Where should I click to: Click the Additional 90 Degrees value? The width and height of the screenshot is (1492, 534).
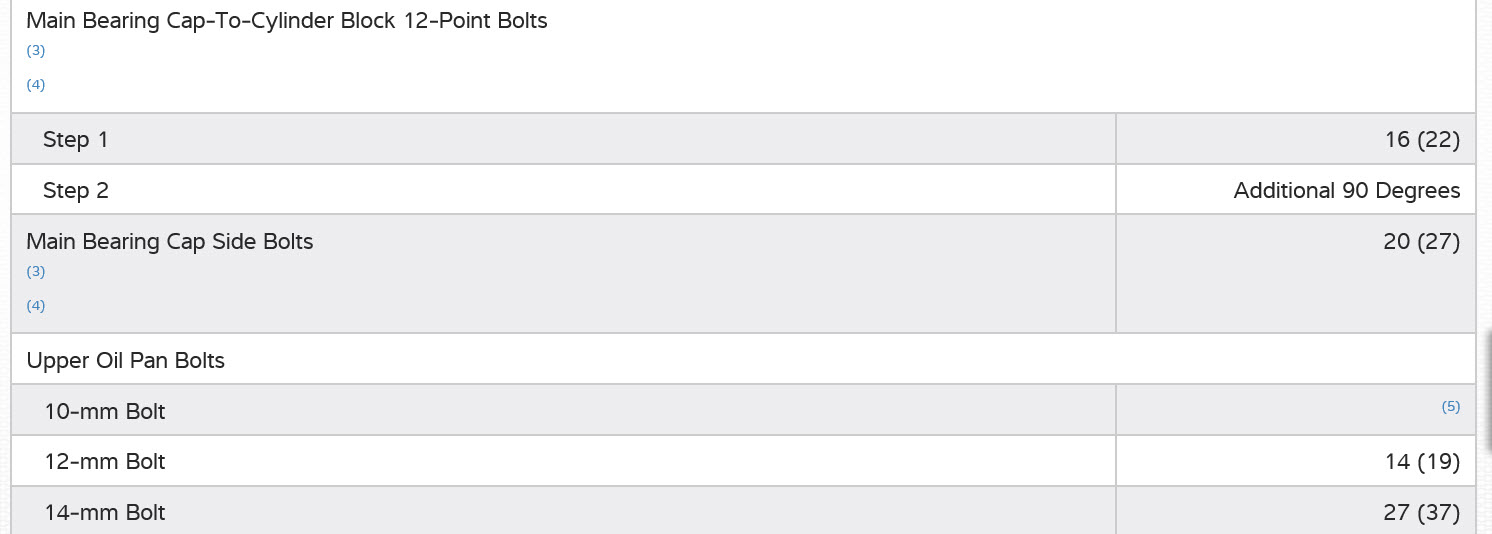click(1346, 191)
